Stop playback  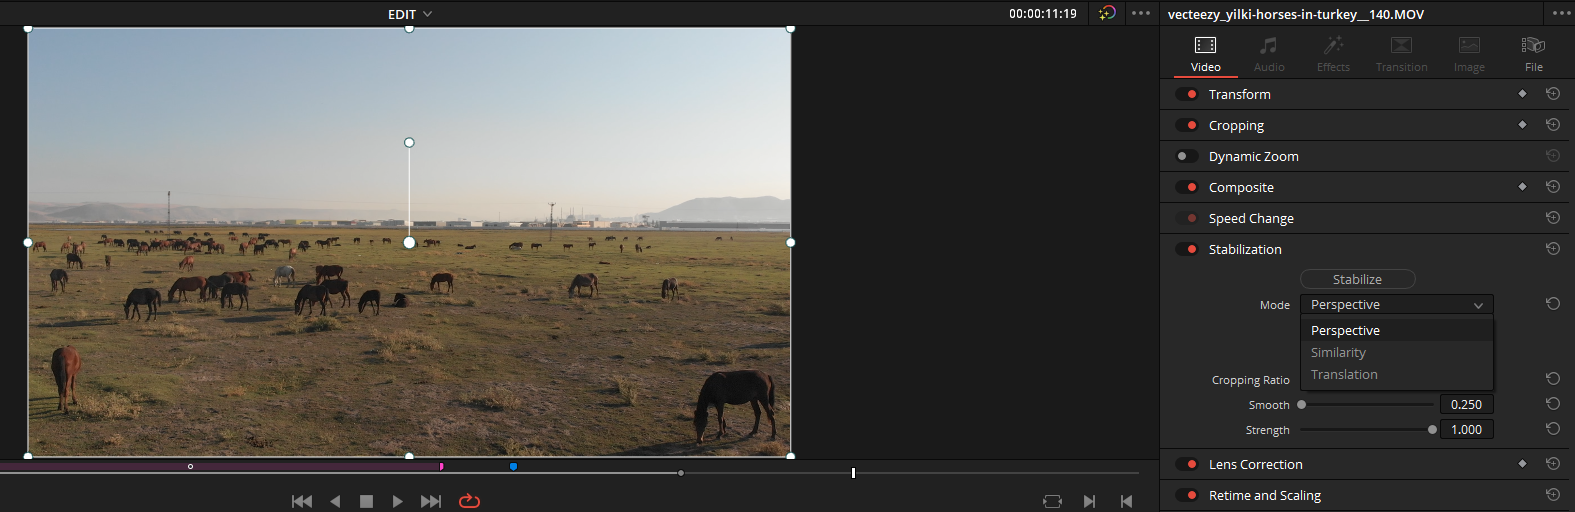pyautogui.click(x=366, y=501)
